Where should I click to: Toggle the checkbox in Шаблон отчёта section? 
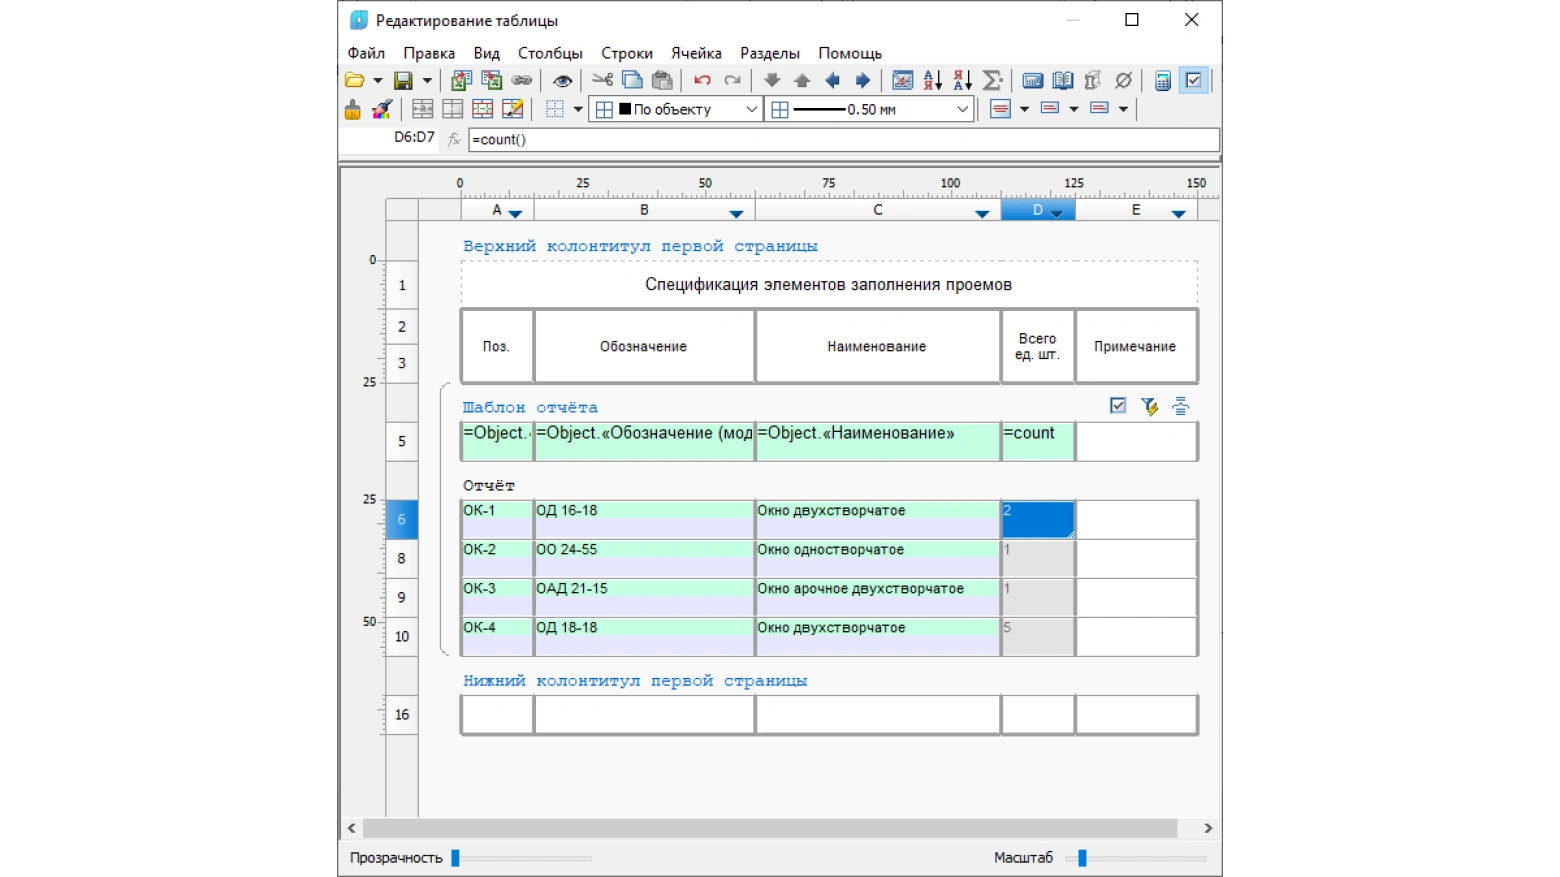(x=1118, y=405)
